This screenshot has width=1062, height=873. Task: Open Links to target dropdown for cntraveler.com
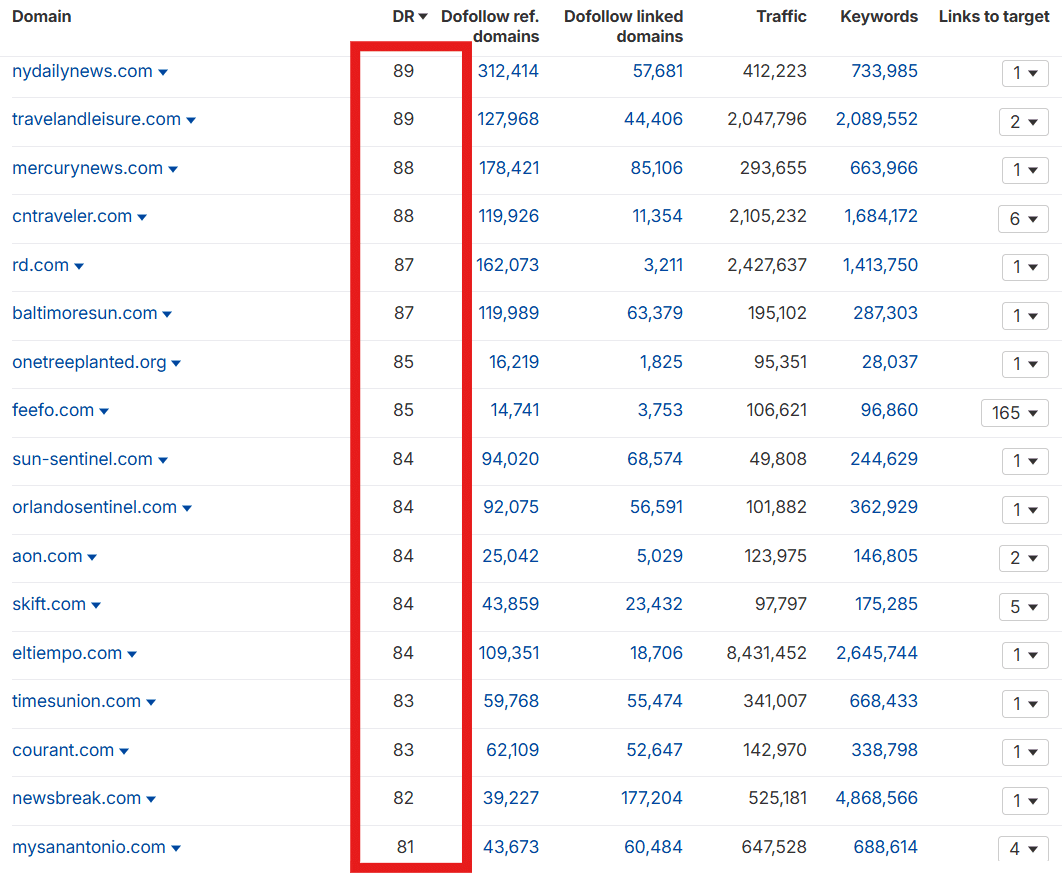[x=1023, y=219]
